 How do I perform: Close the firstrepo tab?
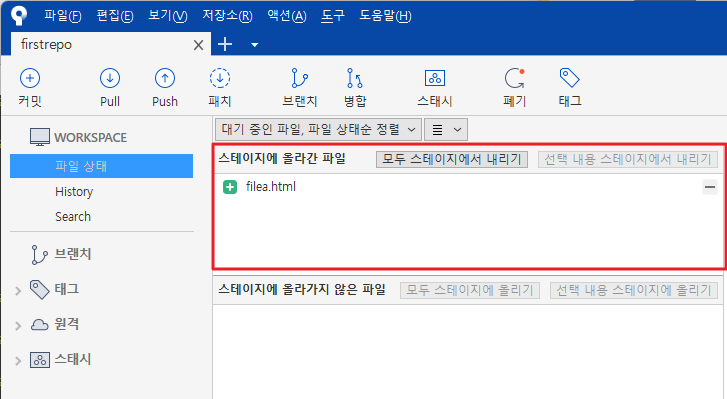click(x=198, y=45)
